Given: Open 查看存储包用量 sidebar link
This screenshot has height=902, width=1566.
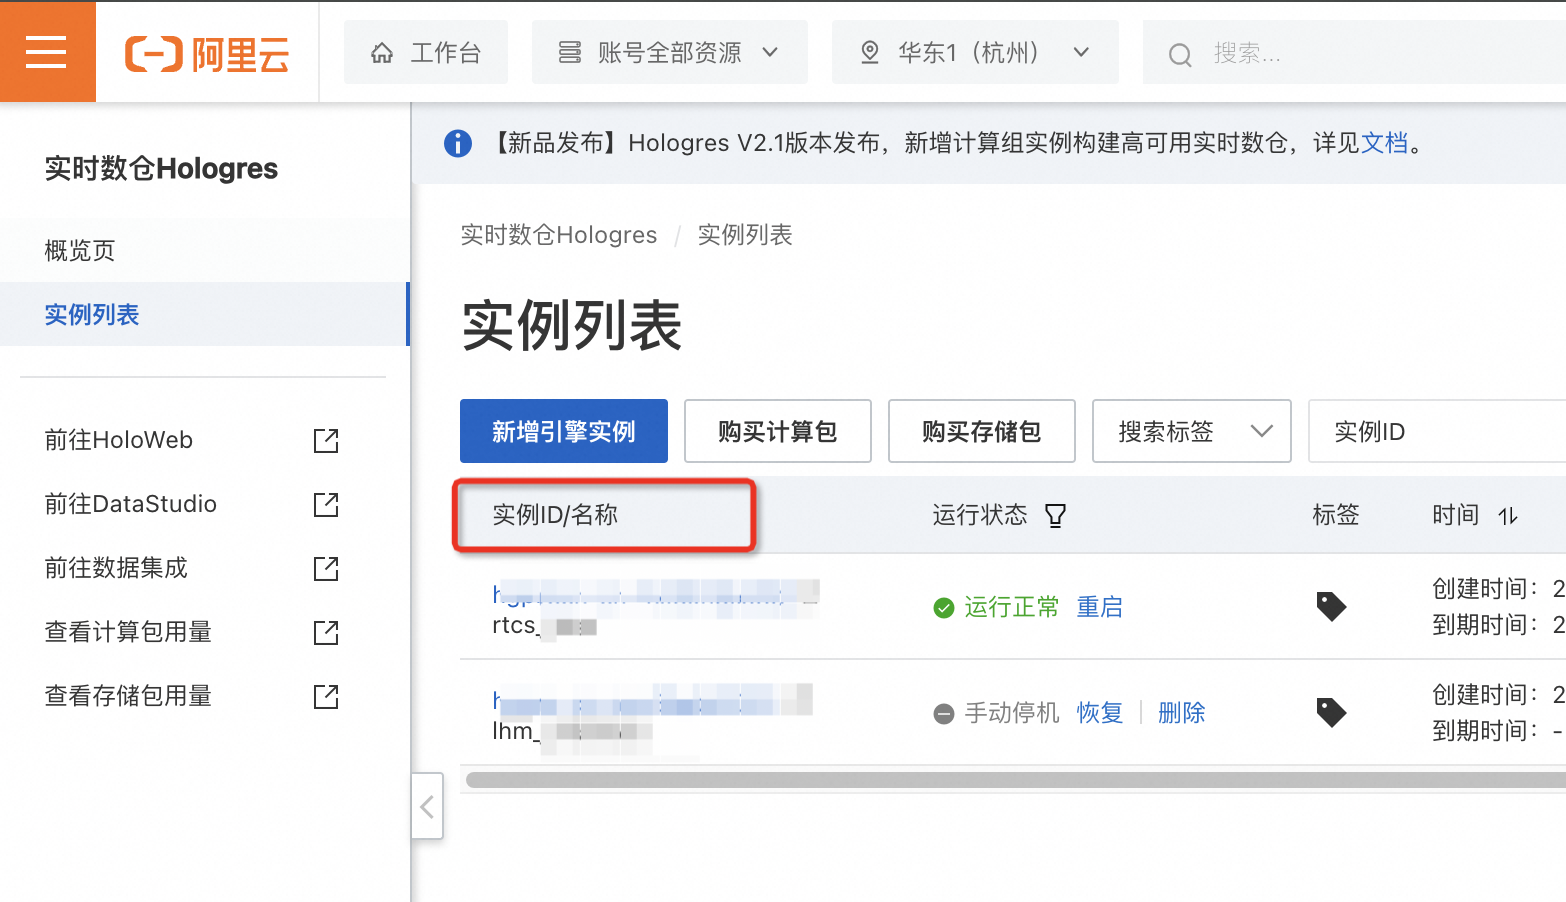Looking at the screenshot, I should 128,696.
